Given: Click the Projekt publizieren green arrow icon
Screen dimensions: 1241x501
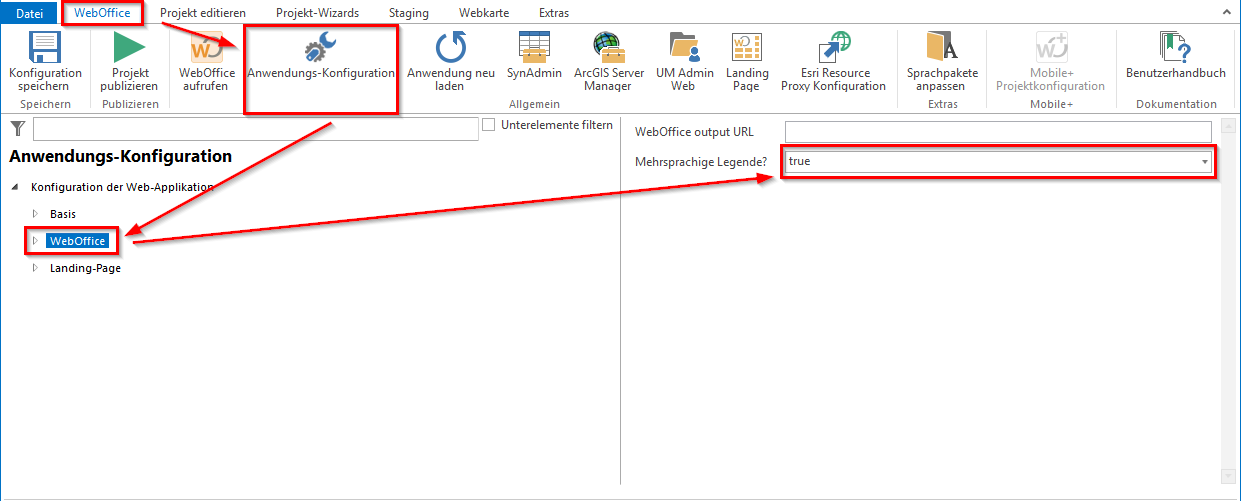Looking at the screenshot, I should [x=129, y=47].
